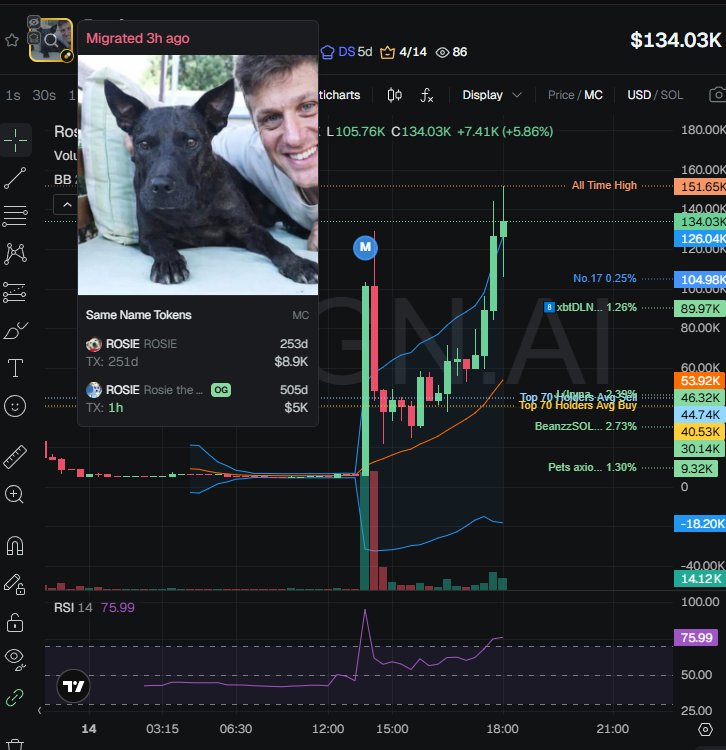Screen dimensions: 726x750
Task: Open candlestick chart type selector
Action: pyautogui.click(x=395, y=95)
